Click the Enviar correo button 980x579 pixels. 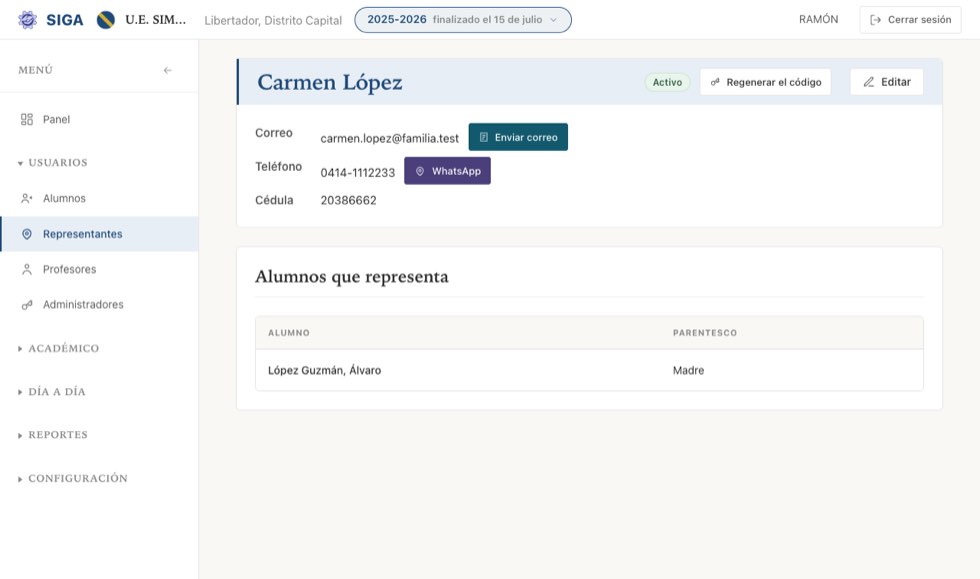pyautogui.click(x=518, y=137)
